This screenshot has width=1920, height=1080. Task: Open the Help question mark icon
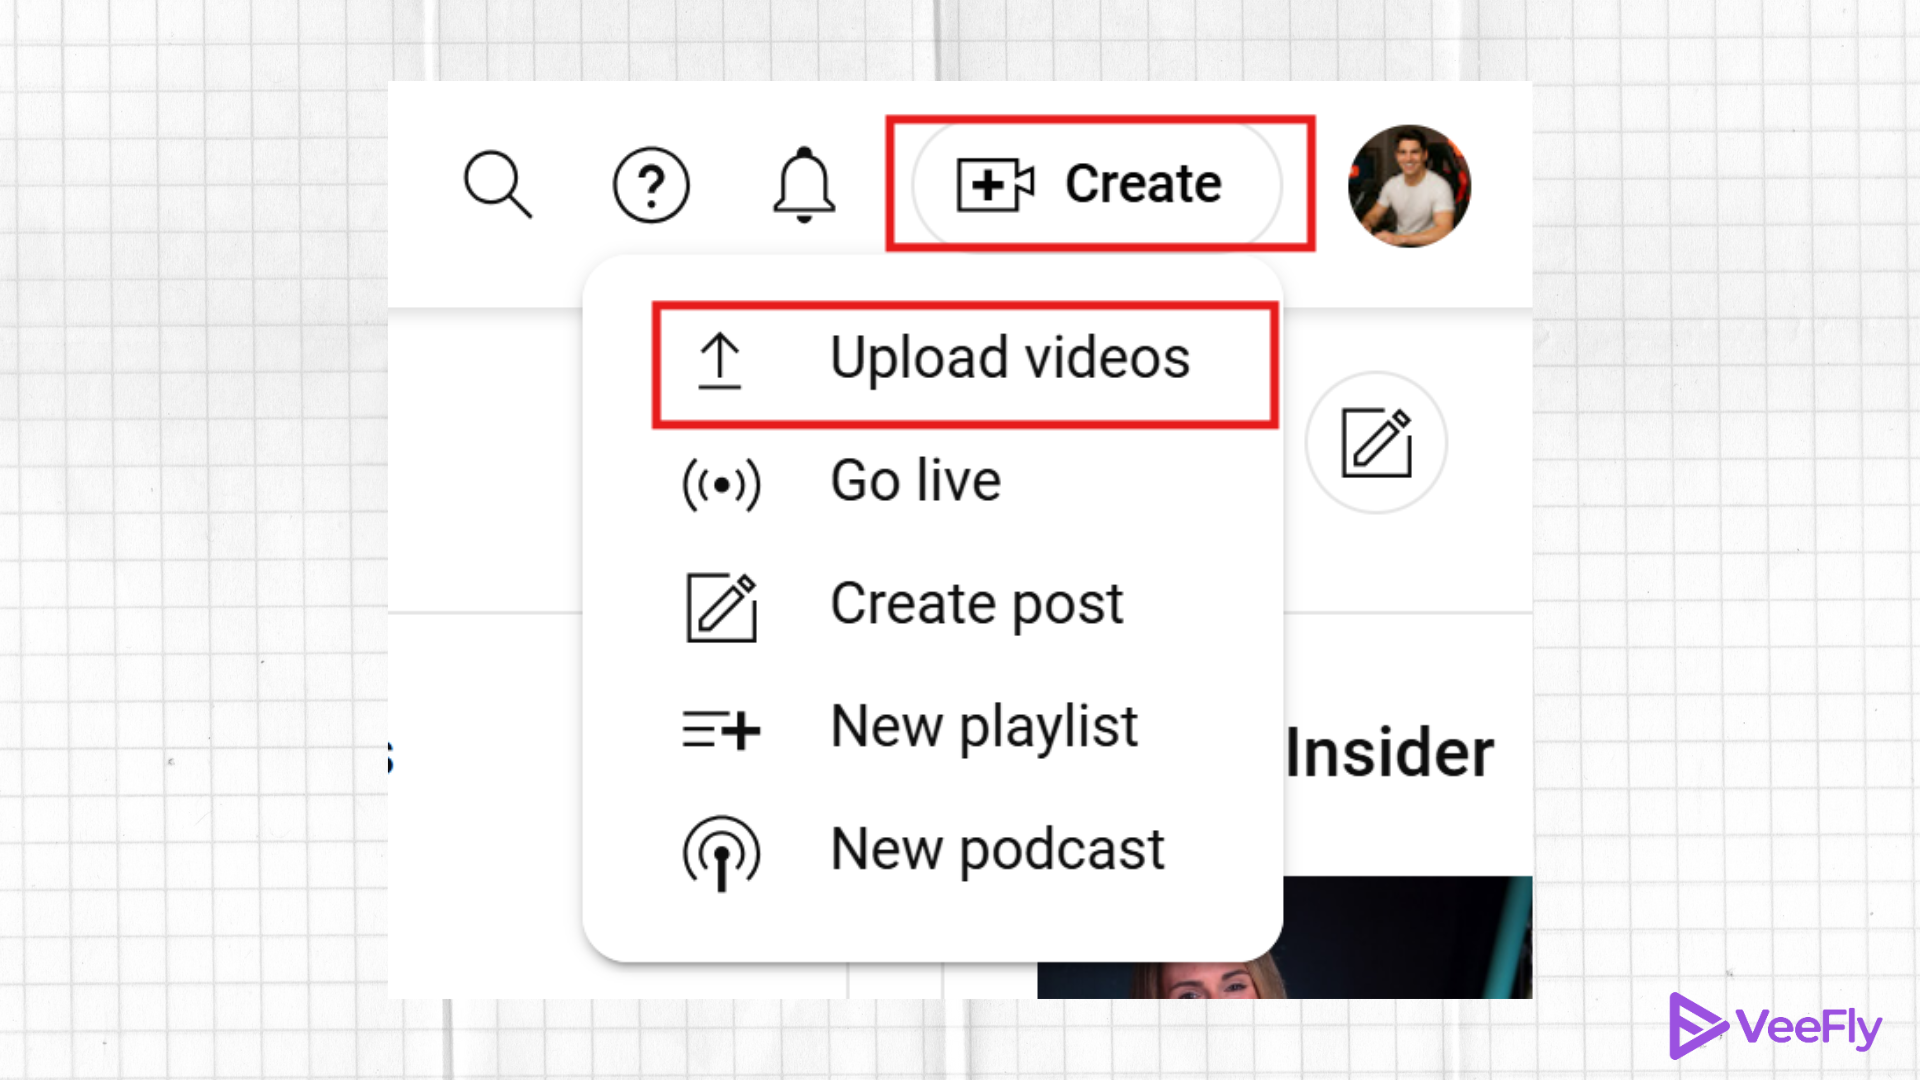click(x=651, y=184)
